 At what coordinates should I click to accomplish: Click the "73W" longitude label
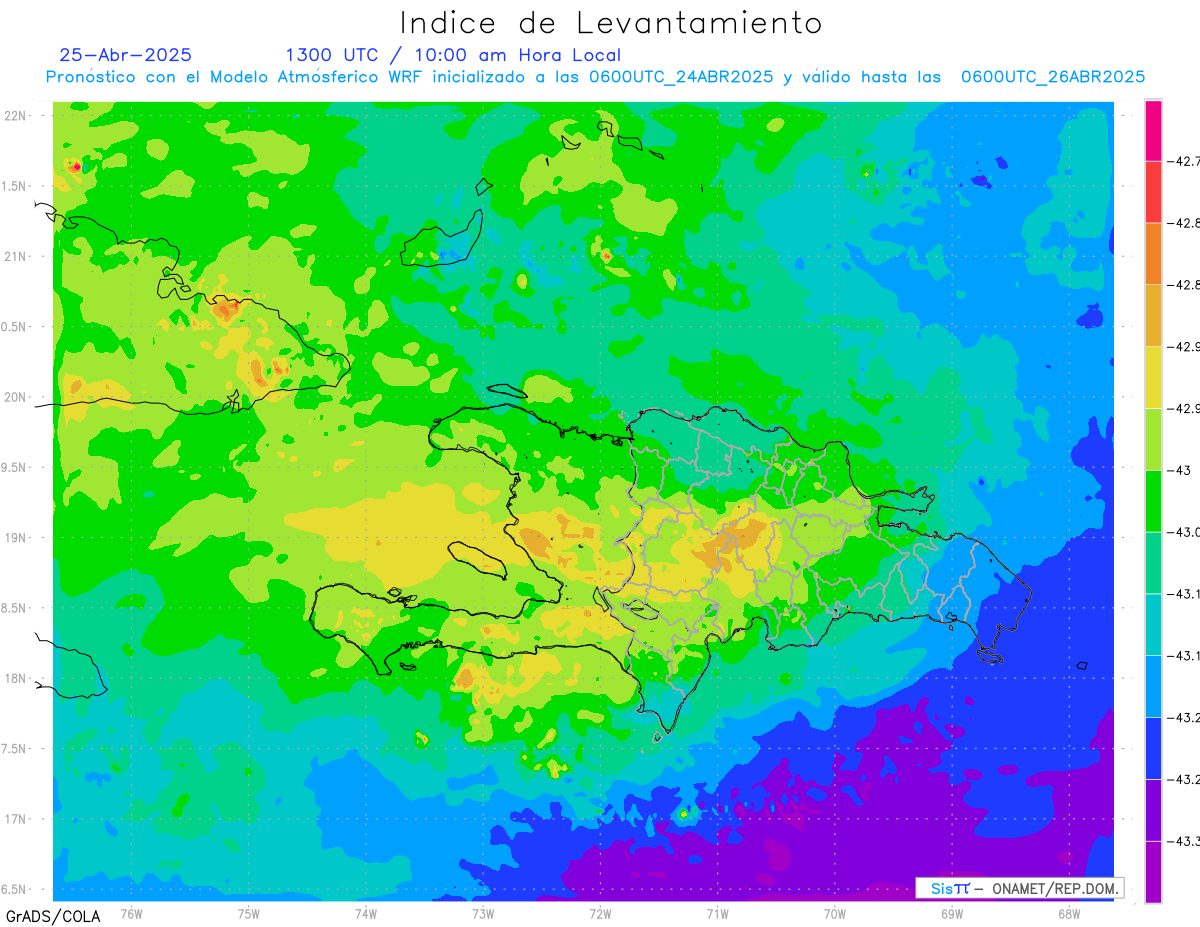(x=483, y=913)
